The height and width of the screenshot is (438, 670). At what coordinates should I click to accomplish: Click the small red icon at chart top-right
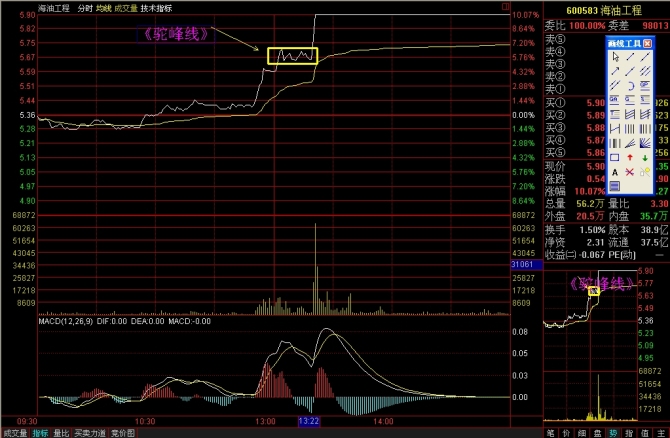505,6
